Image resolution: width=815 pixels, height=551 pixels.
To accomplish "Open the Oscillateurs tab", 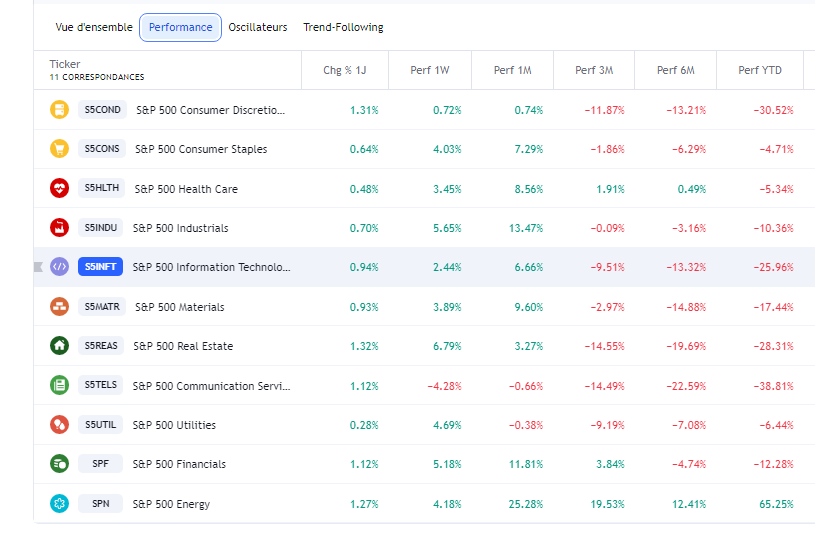I will [x=258, y=27].
